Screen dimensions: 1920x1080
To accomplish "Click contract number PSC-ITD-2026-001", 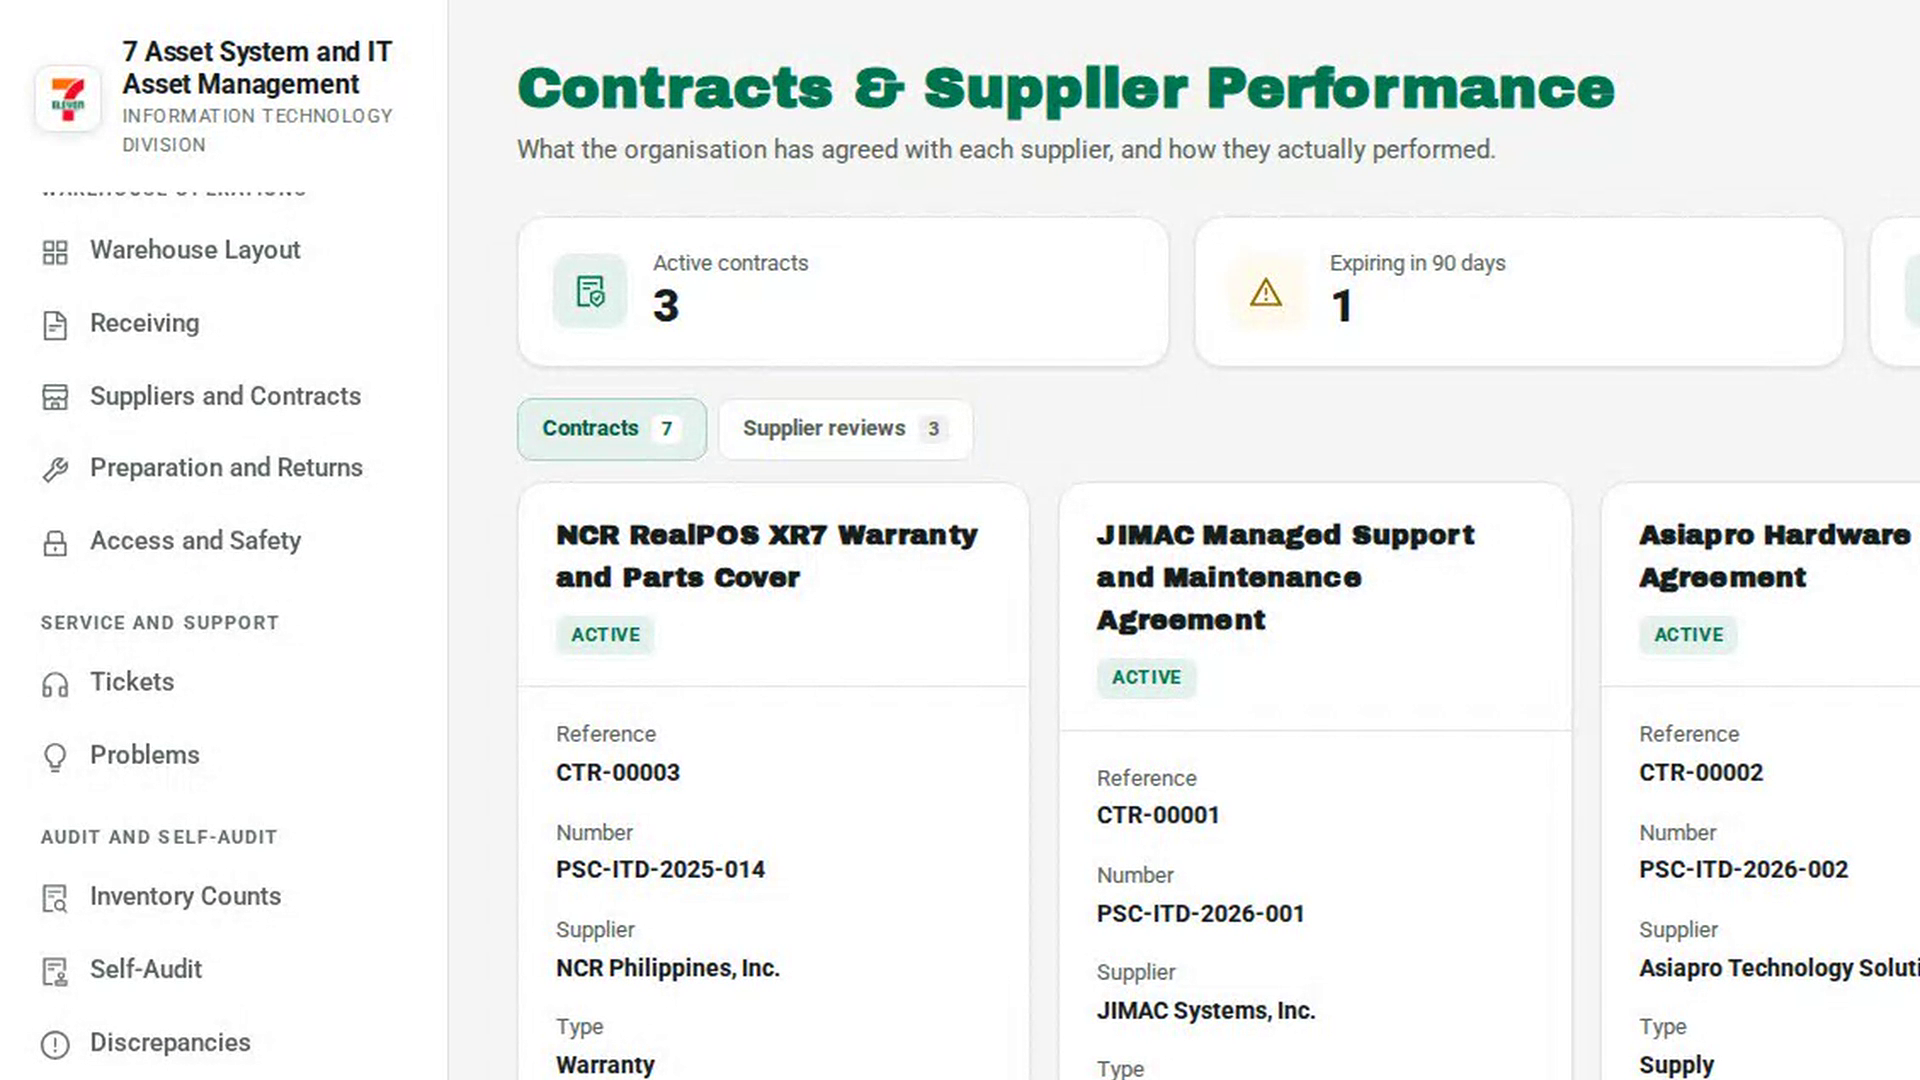I will [x=1200, y=914].
